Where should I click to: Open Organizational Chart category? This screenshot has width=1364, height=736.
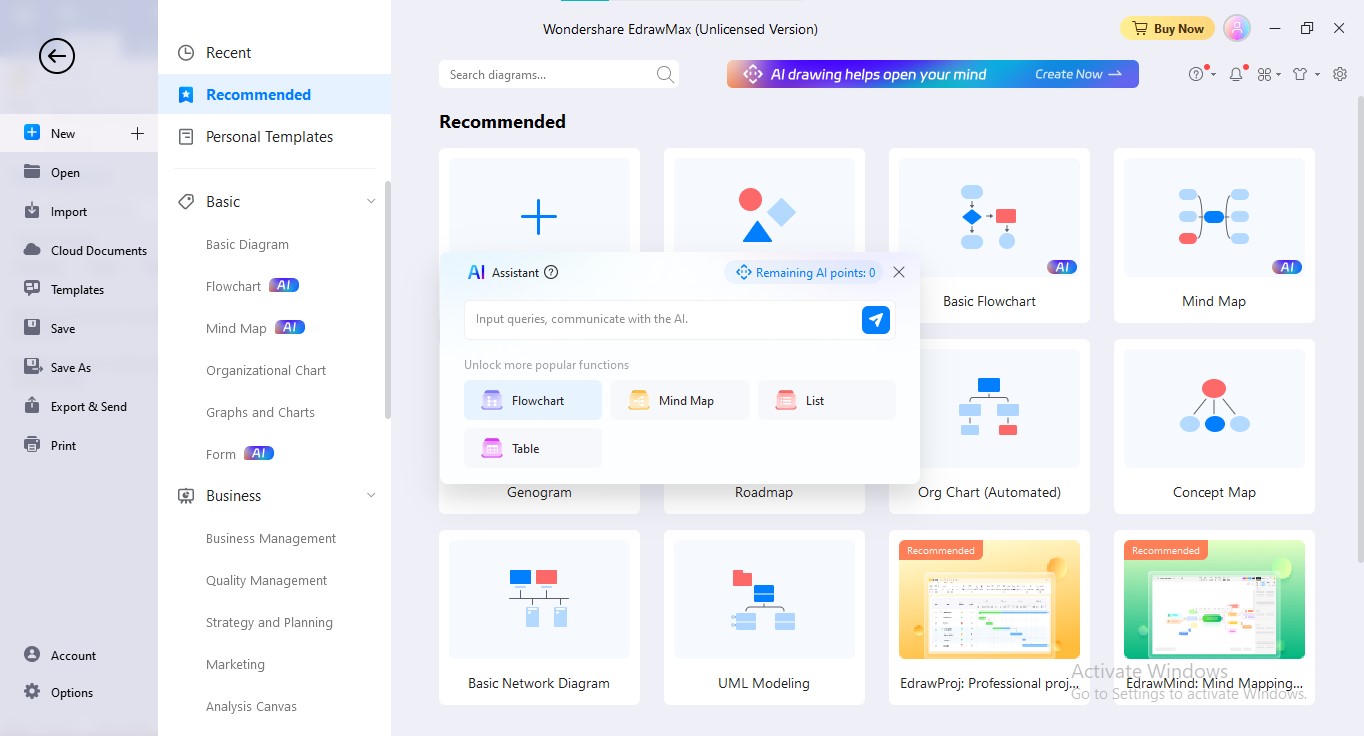(266, 370)
